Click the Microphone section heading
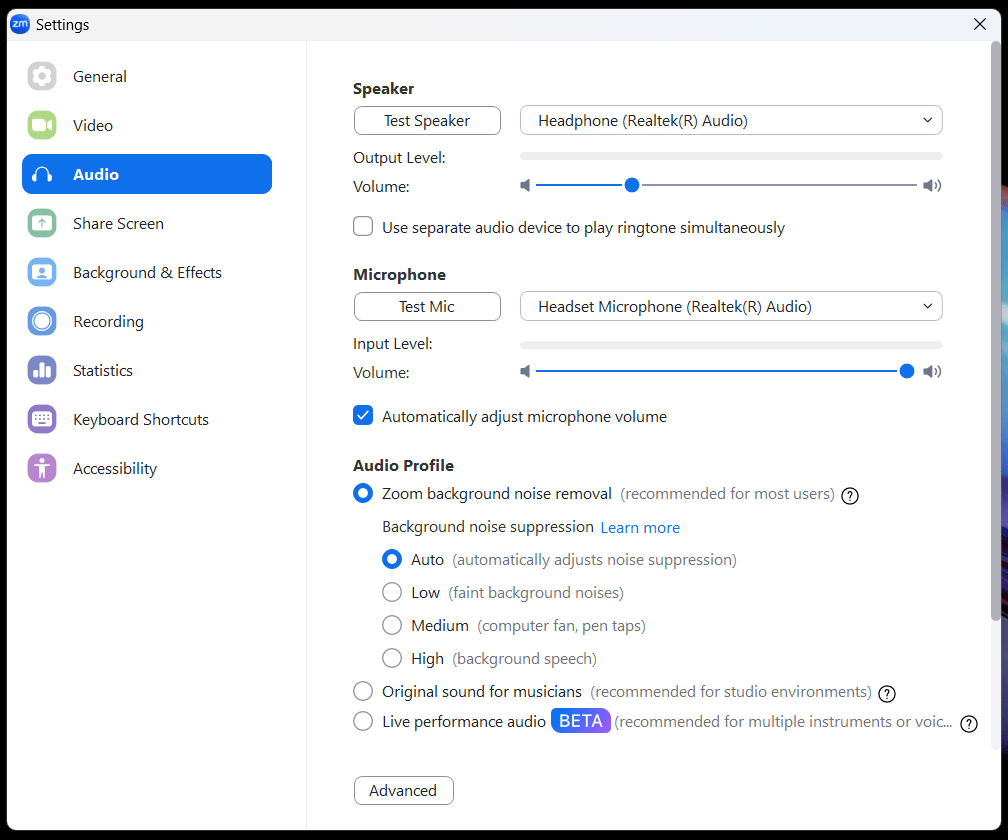 click(x=399, y=274)
